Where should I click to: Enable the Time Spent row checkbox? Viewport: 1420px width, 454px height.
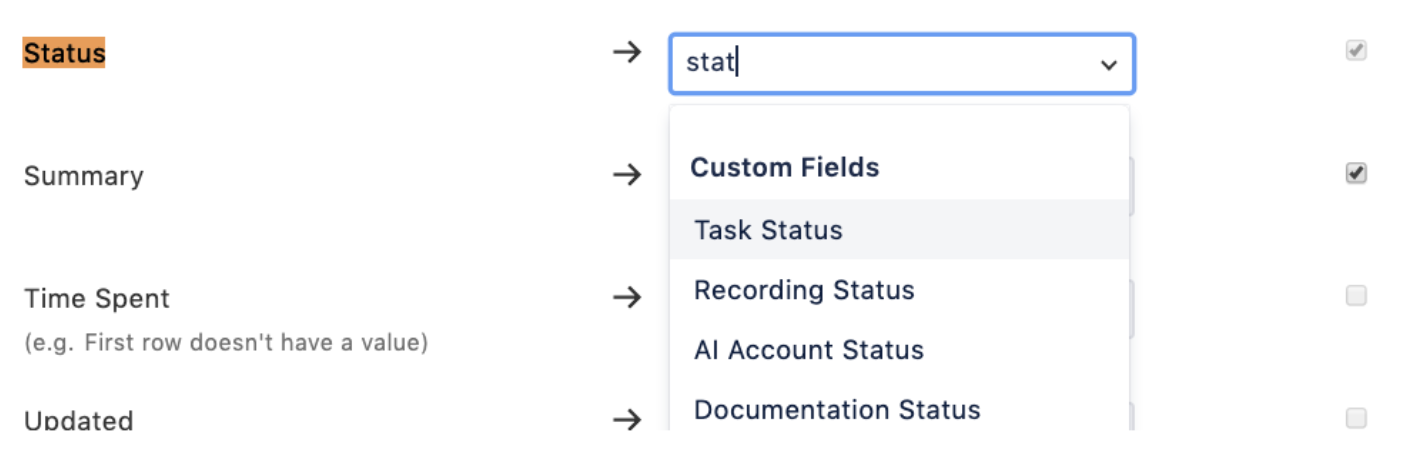click(1356, 295)
